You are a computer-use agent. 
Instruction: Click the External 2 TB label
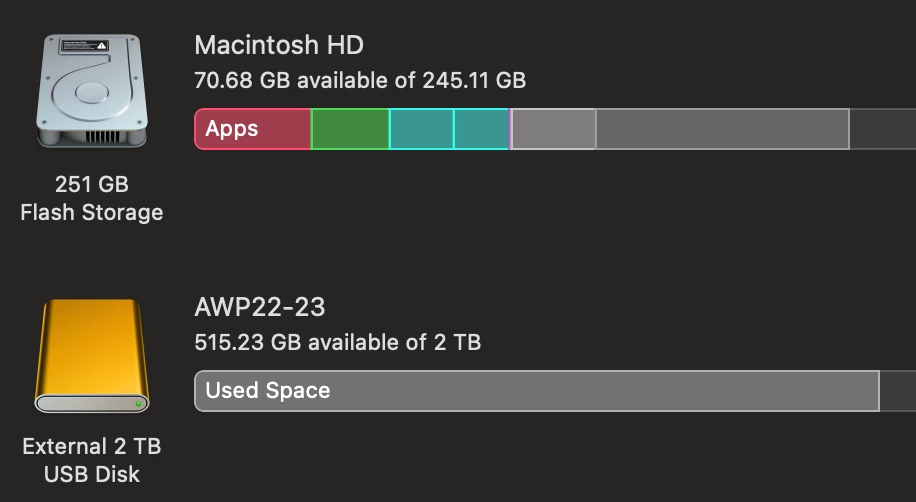[91, 446]
